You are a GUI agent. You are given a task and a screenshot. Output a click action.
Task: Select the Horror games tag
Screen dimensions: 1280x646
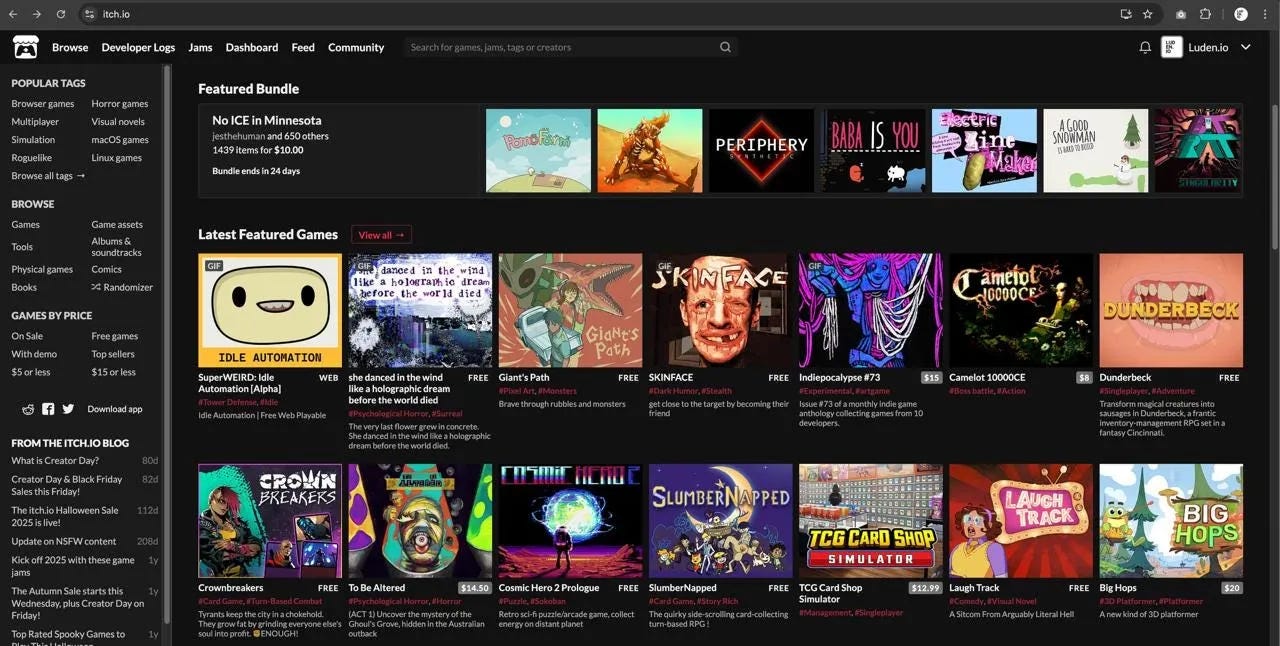(120, 104)
